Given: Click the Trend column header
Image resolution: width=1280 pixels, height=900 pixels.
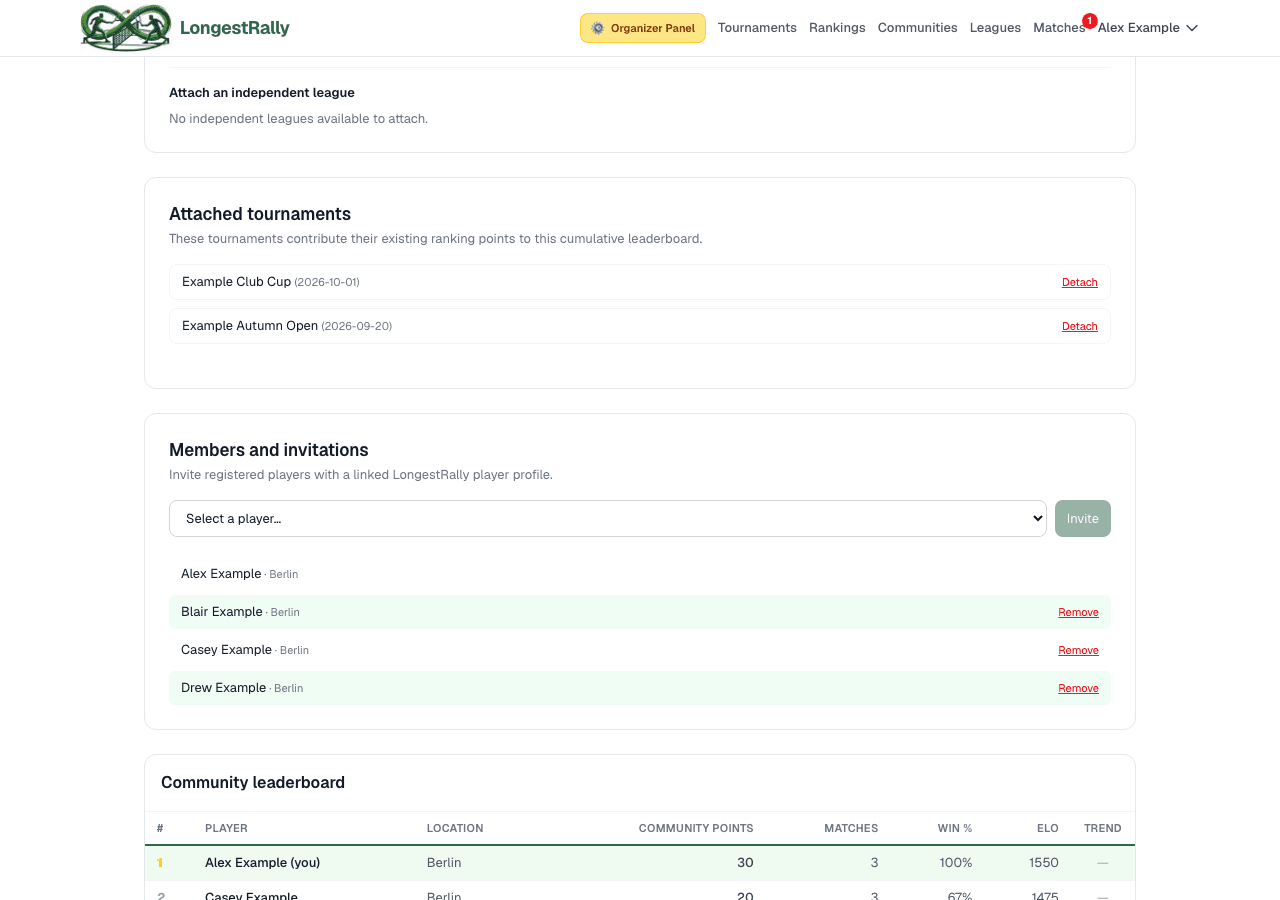Looking at the screenshot, I should (1103, 828).
